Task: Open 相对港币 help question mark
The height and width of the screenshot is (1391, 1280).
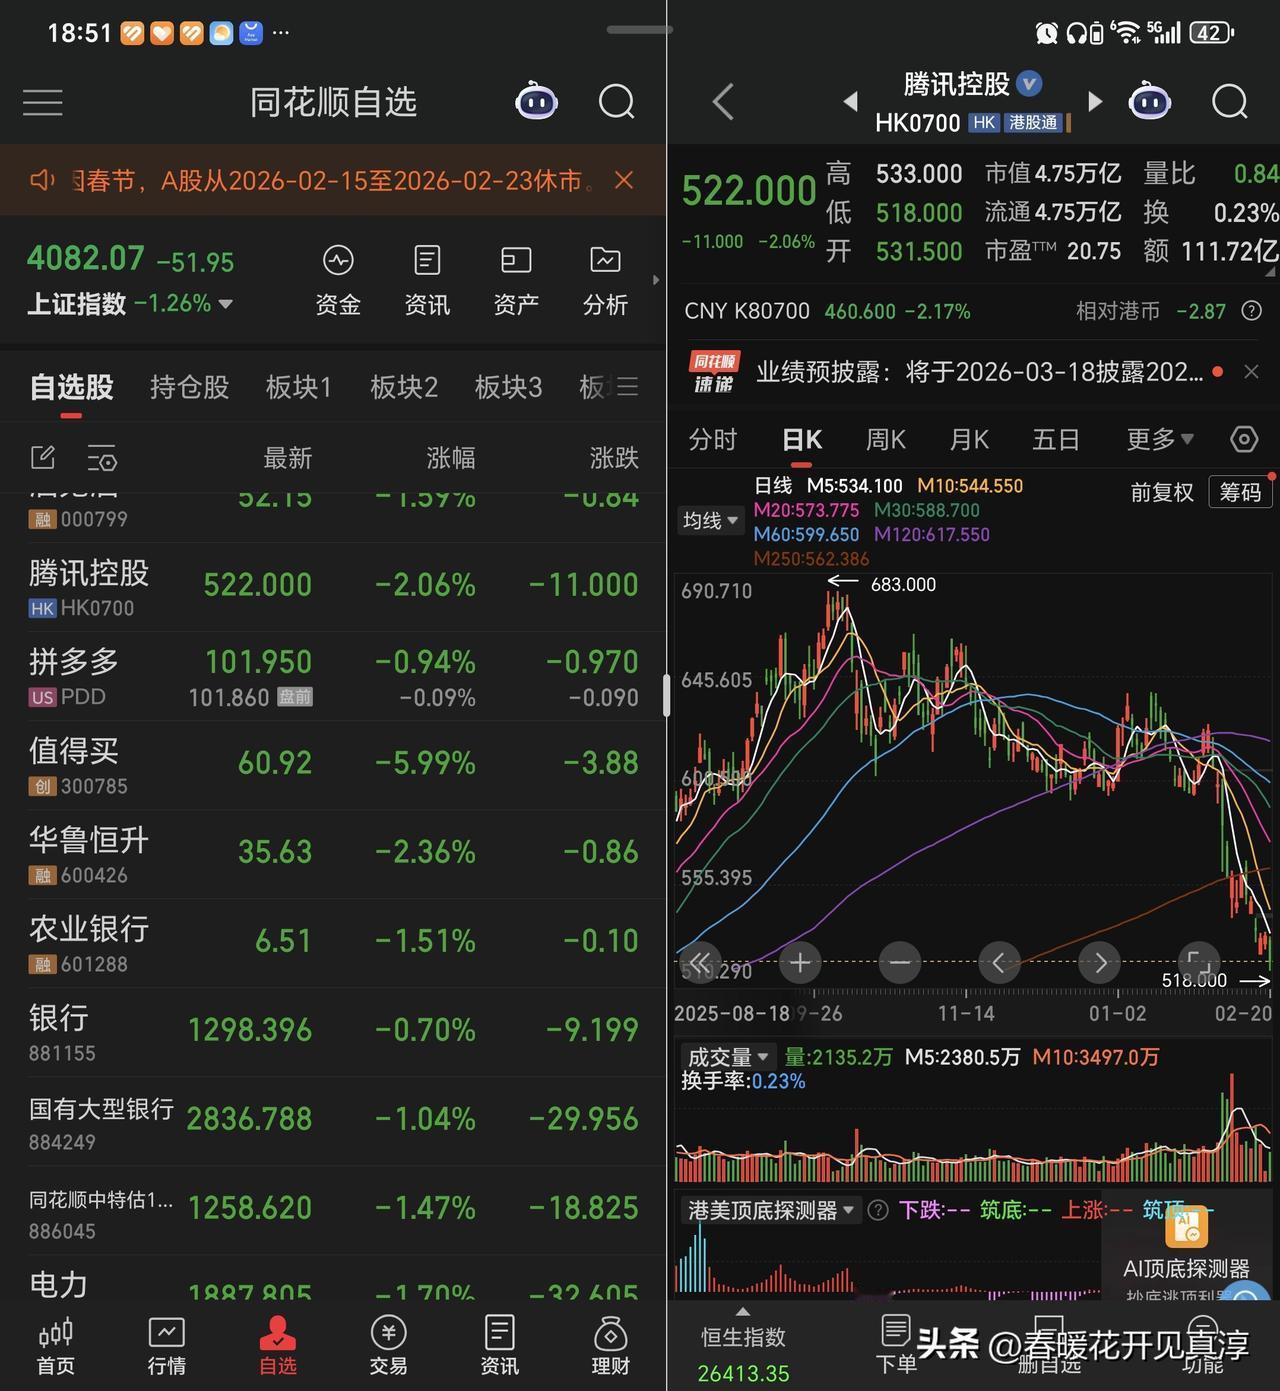Action: tap(1251, 311)
